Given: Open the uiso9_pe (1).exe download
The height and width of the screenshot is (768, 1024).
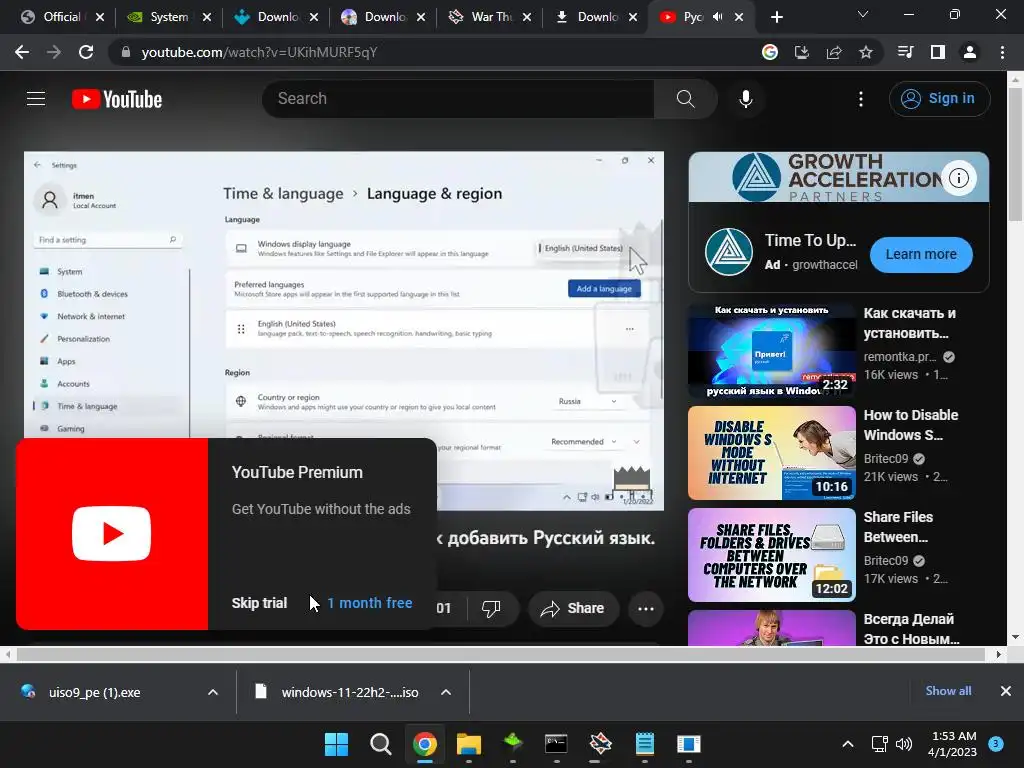Looking at the screenshot, I should [94, 692].
